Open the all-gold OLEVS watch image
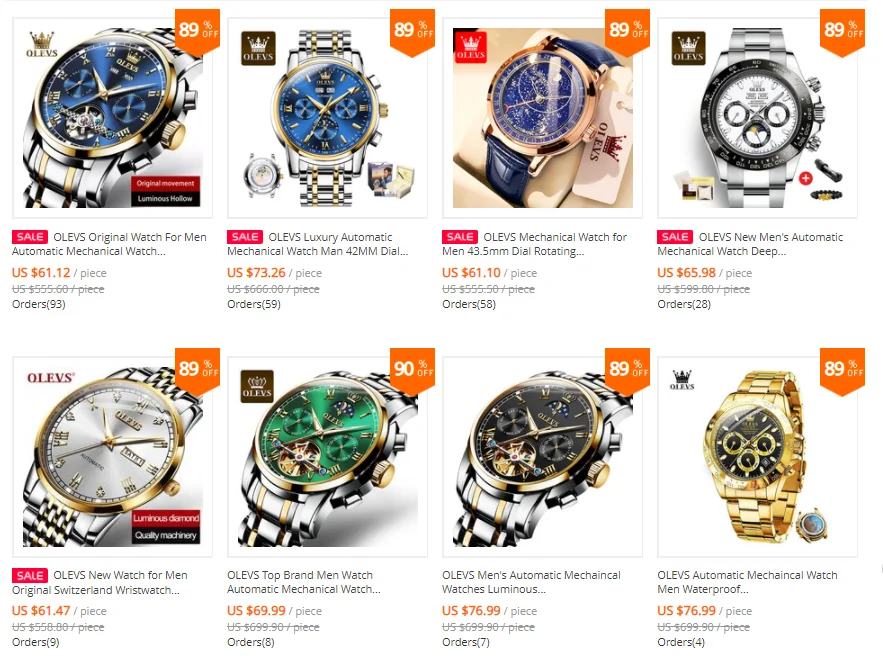This screenshot has height=661, width=883. [x=758, y=457]
